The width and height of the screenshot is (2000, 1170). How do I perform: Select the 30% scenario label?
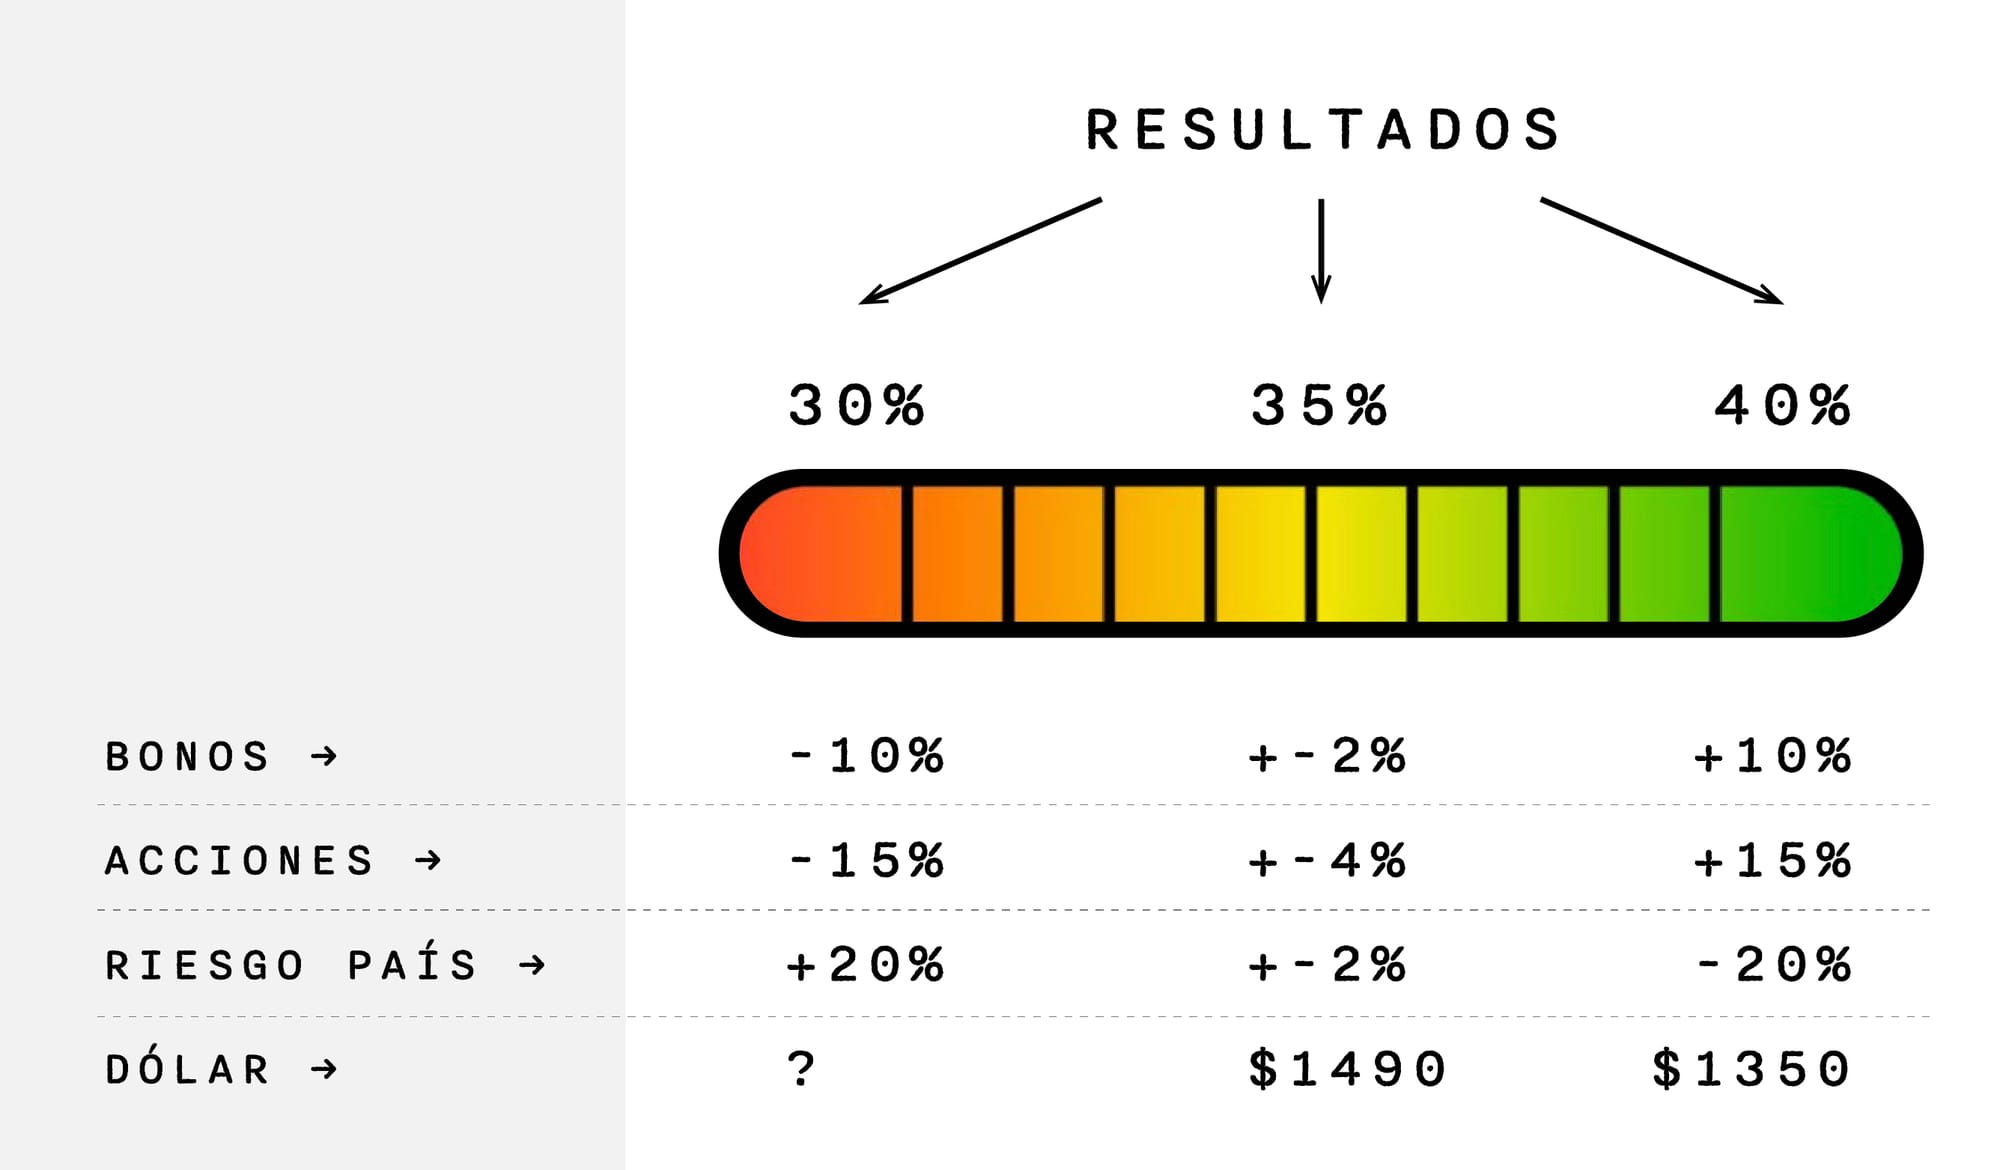click(856, 406)
